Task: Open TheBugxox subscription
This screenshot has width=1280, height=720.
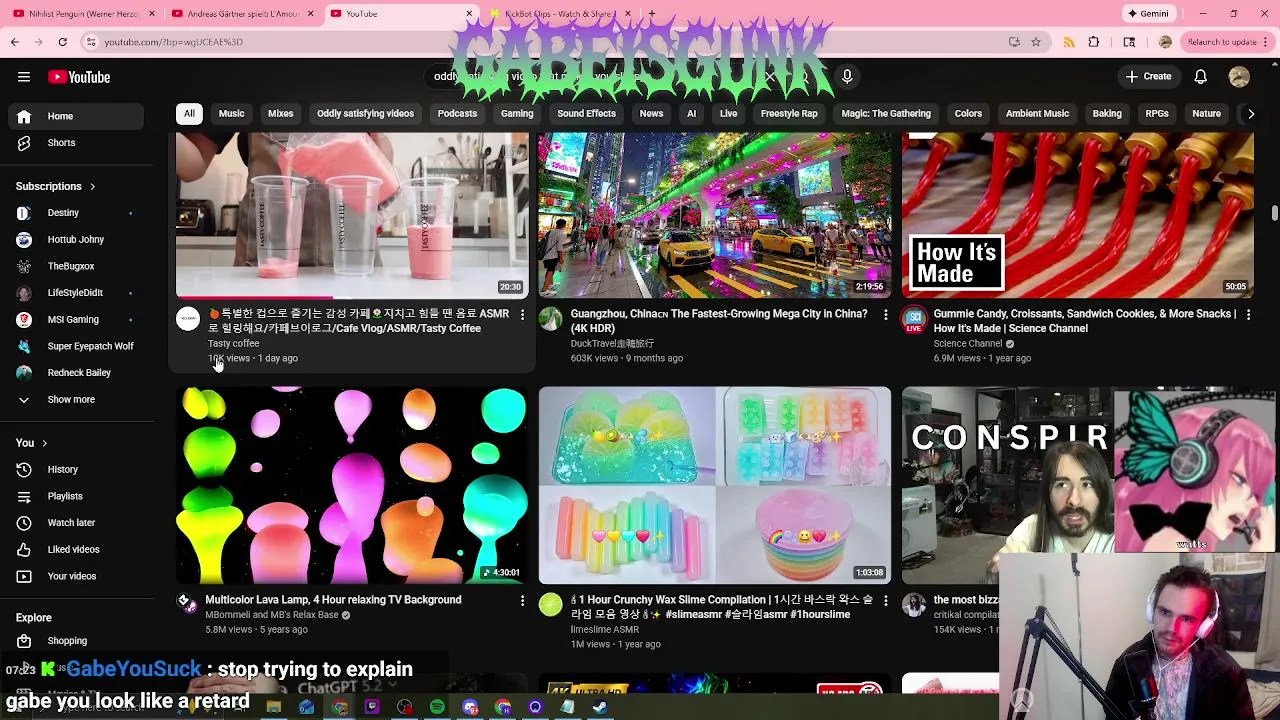Action: [76, 266]
